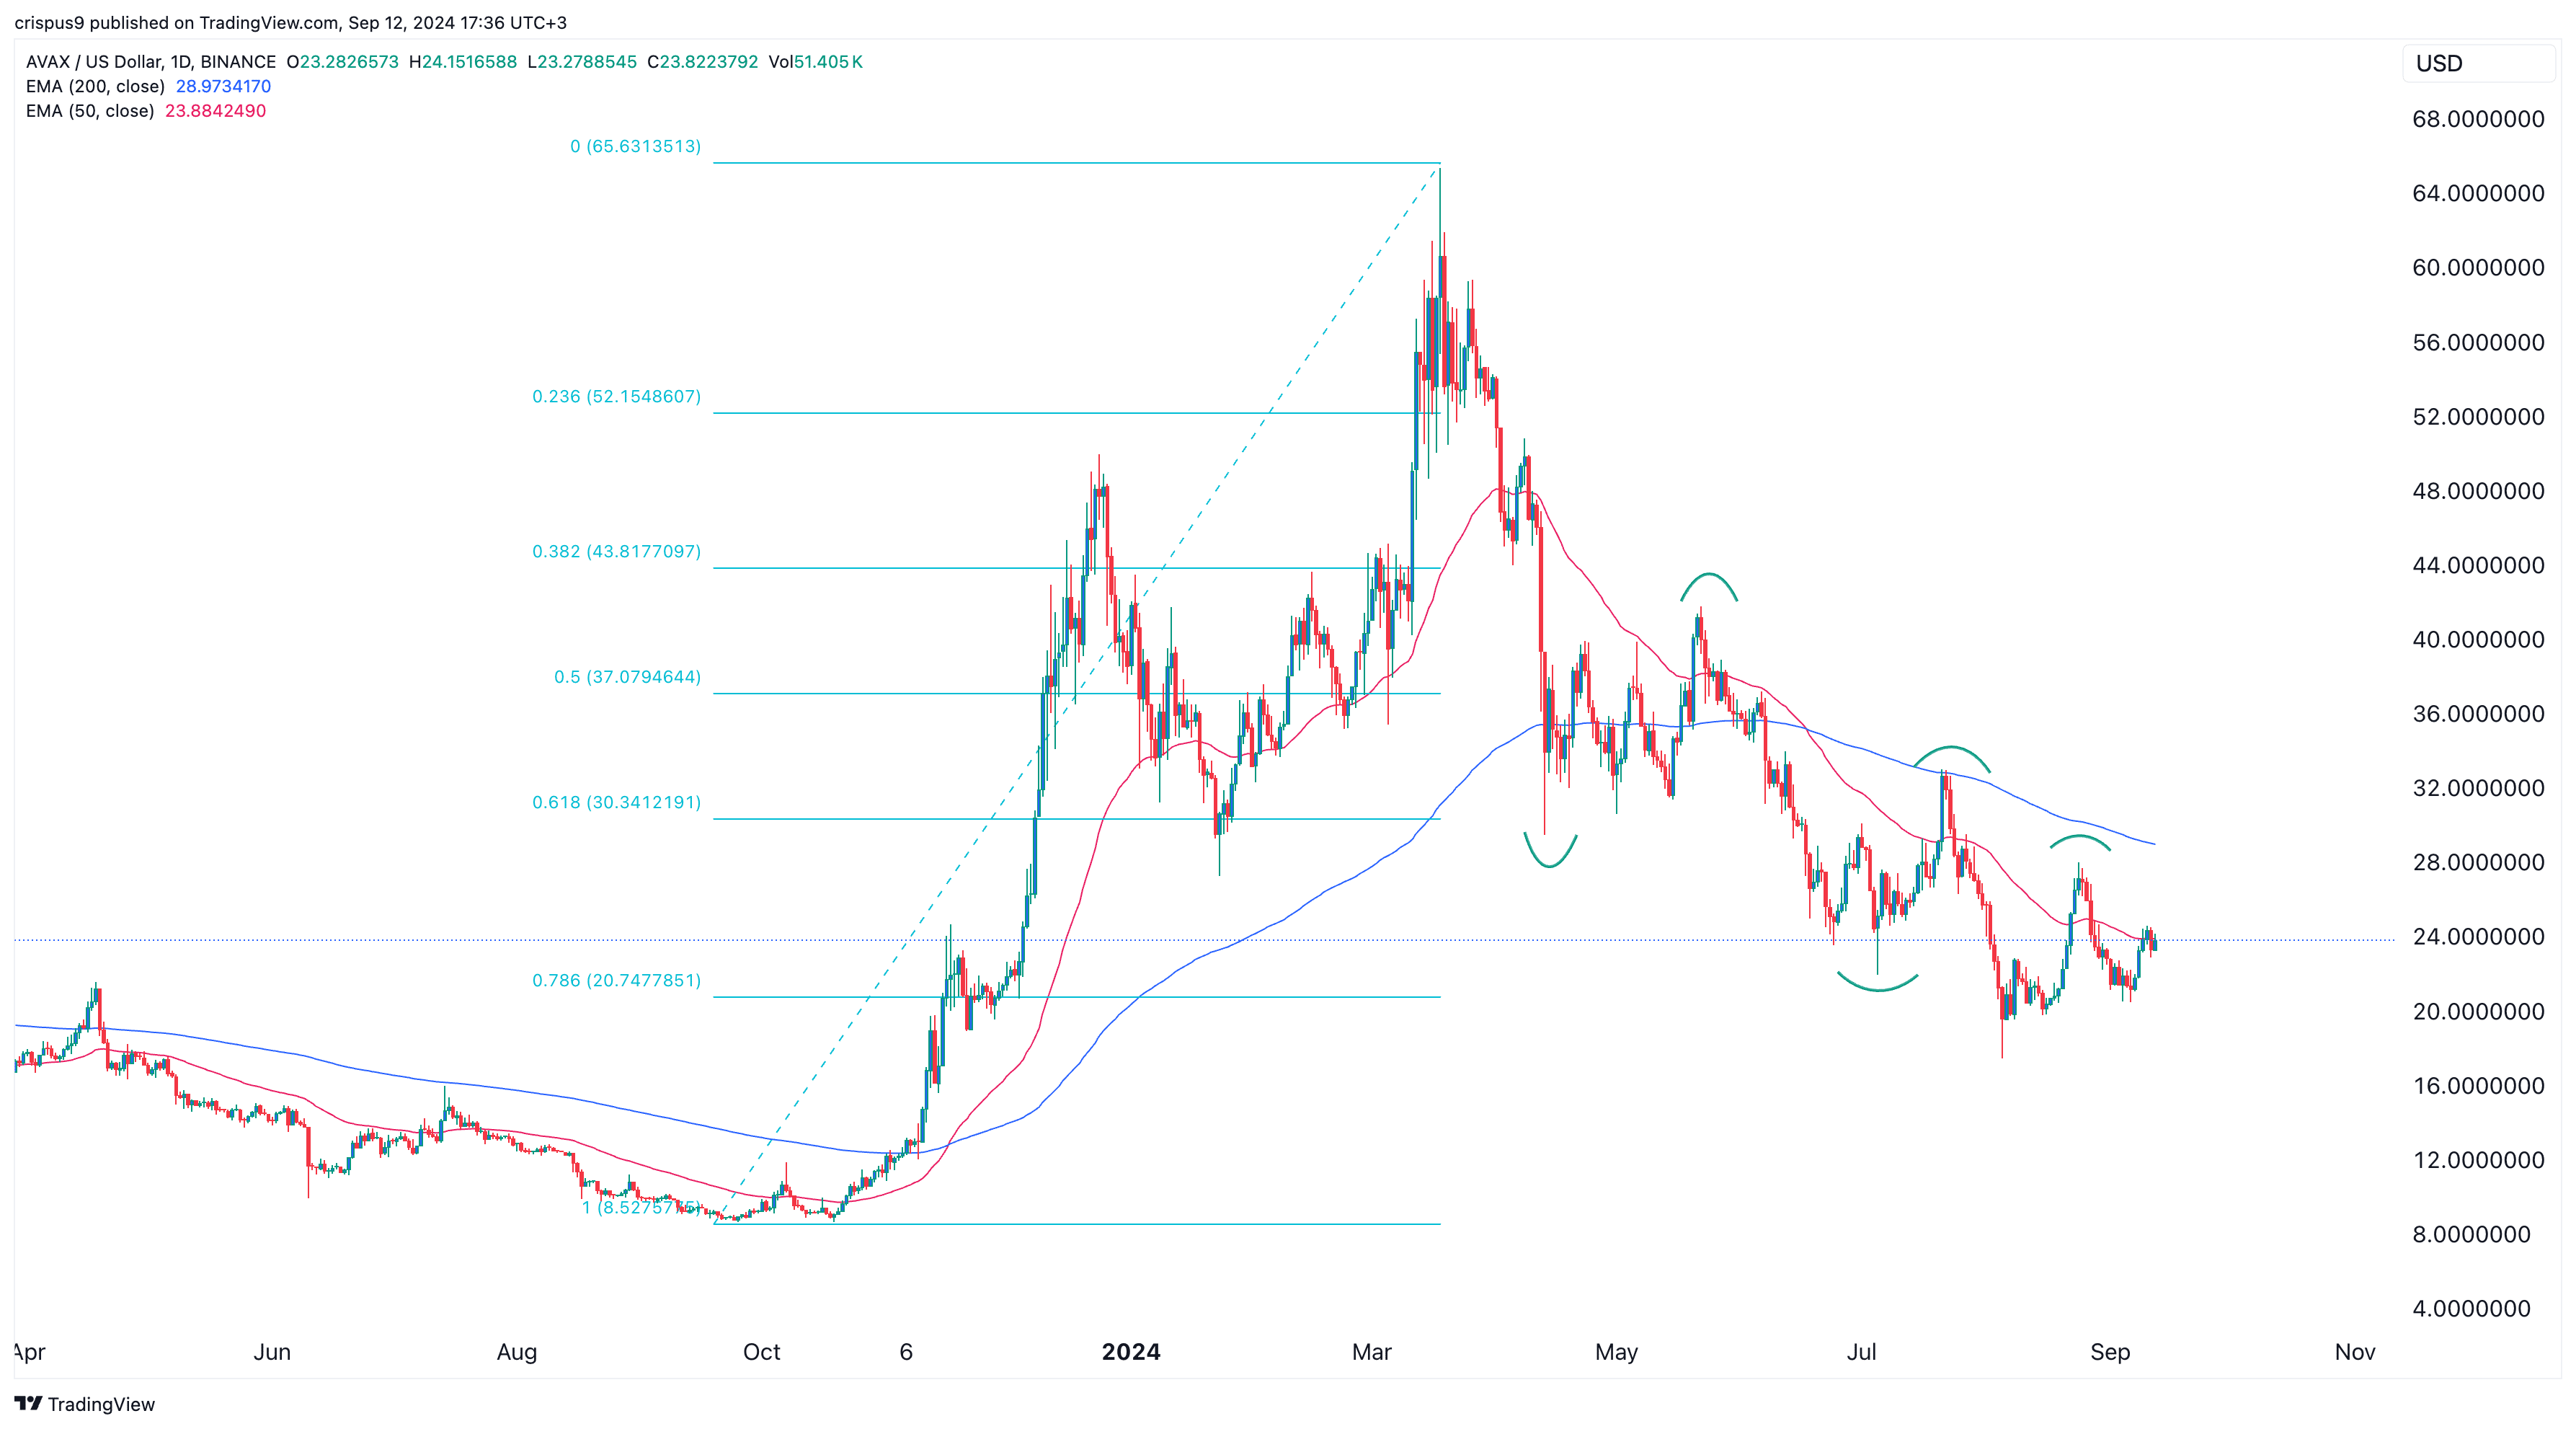Click the Jul label on time axis
Viewport: 2576px width, 1429px height.
(1861, 1352)
